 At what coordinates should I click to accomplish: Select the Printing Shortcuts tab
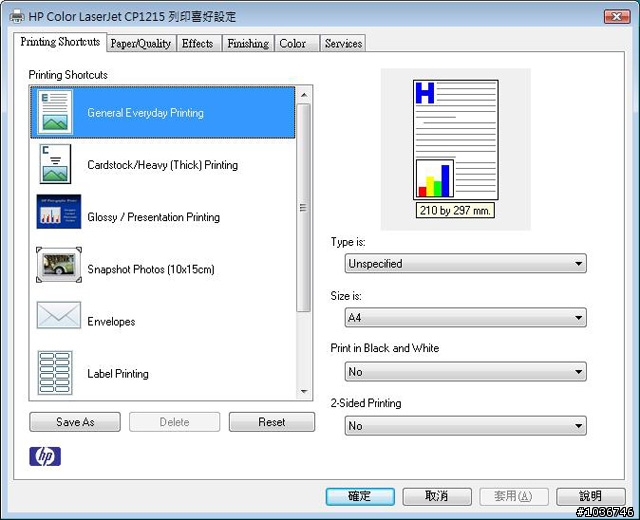tap(60, 42)
